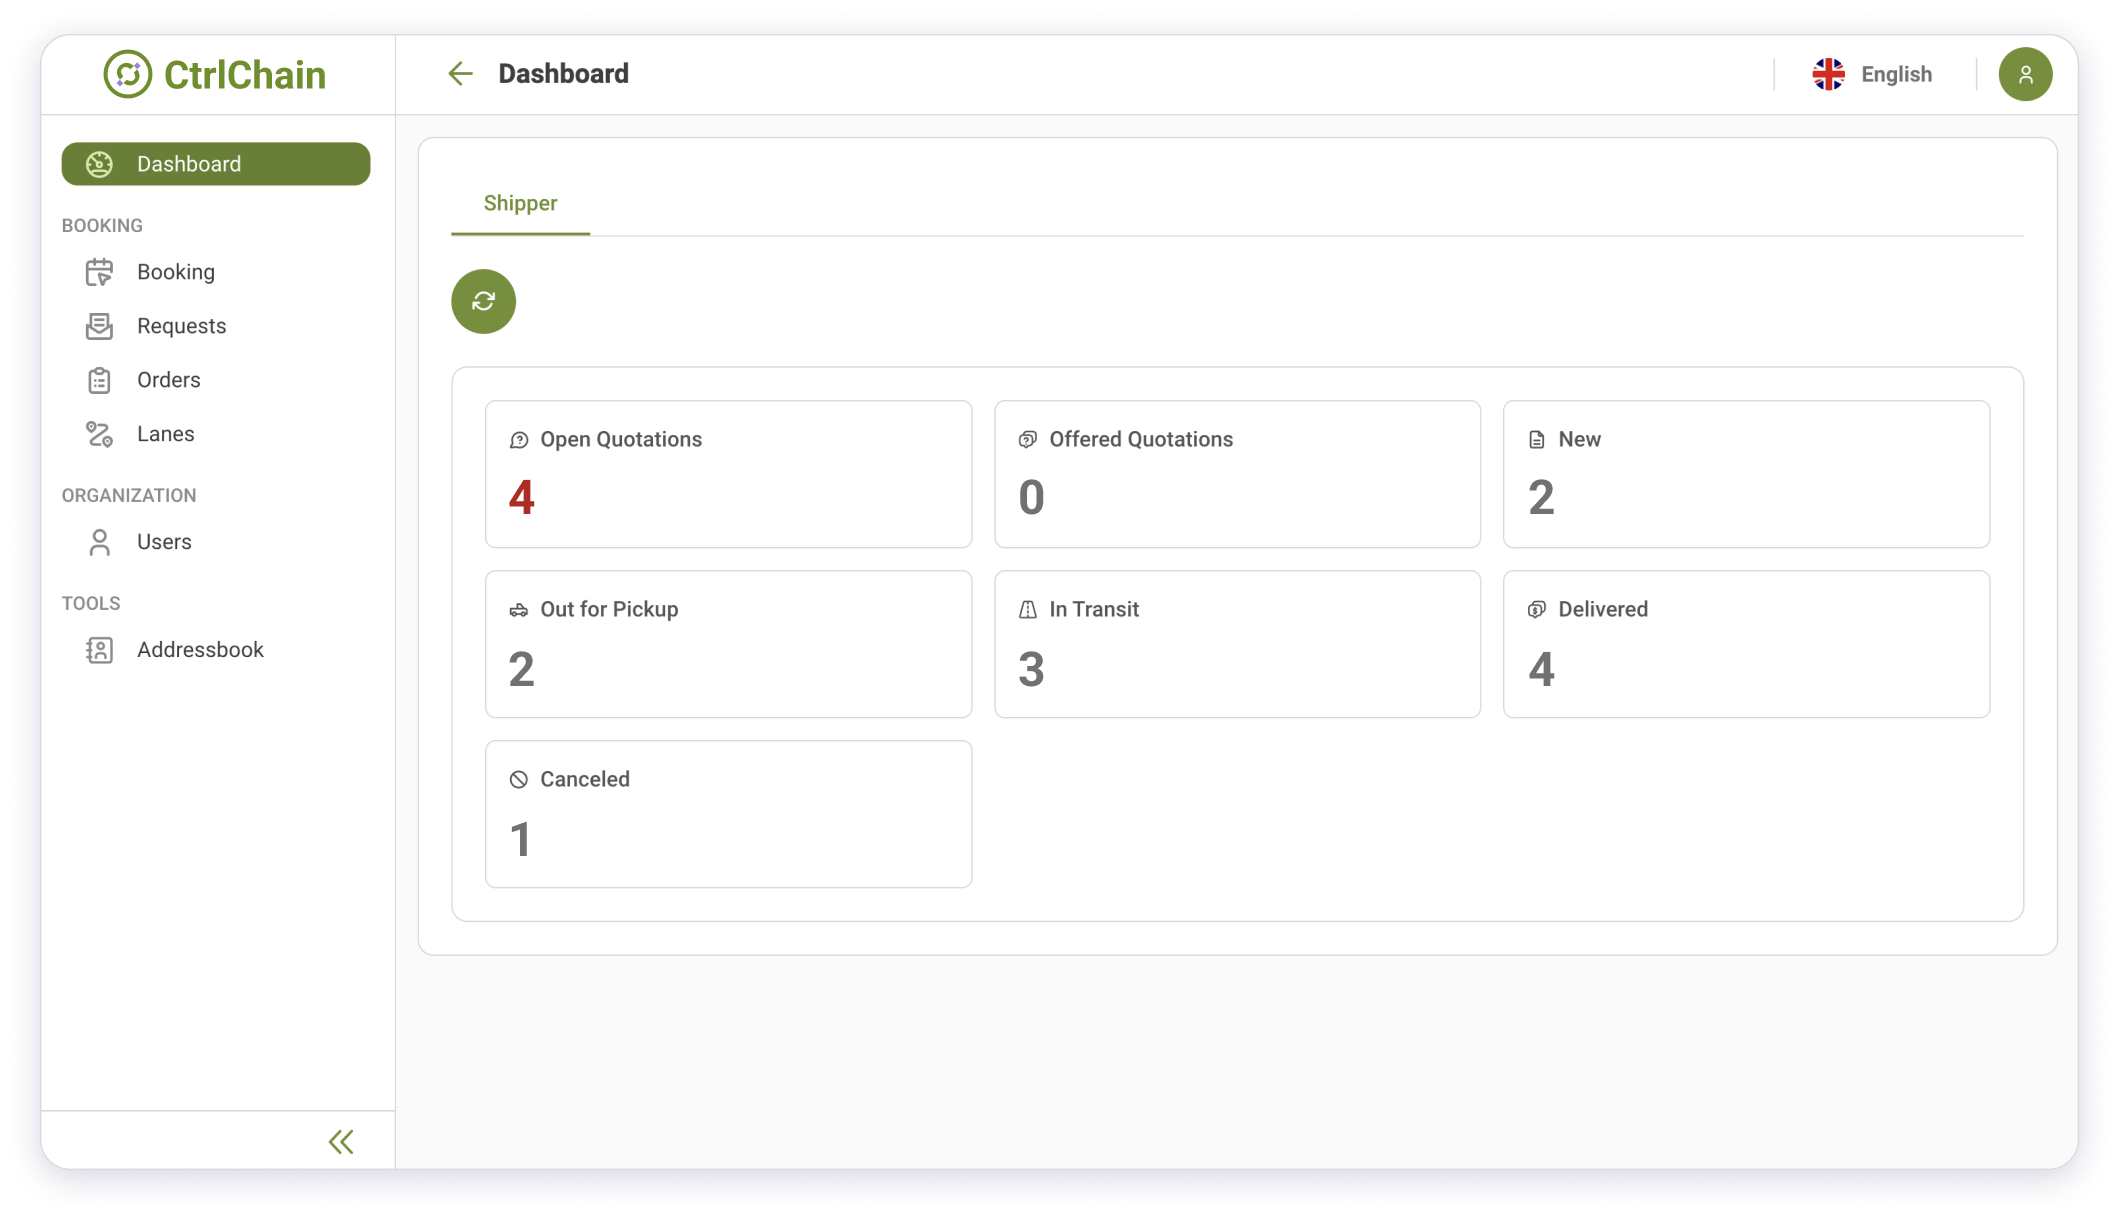Go back using the arrow beside Dashboard
This screenshot has width=2119, height=1217.
460,74
